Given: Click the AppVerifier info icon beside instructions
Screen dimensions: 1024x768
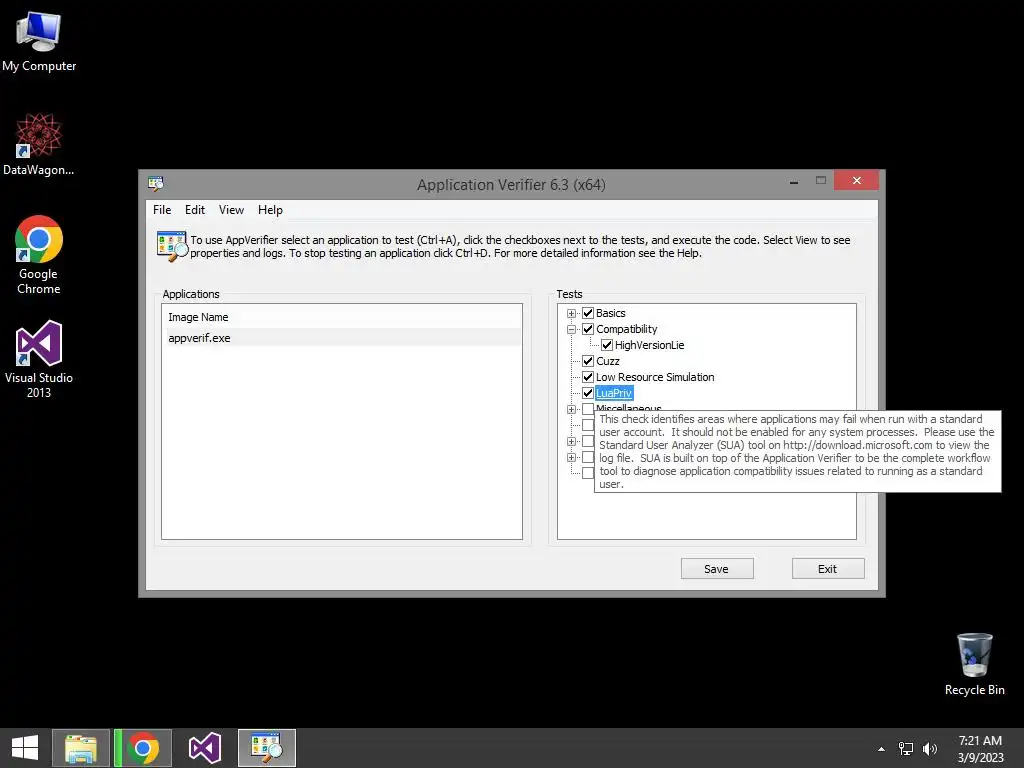Looking at the screenshot, I should (172, 246).
